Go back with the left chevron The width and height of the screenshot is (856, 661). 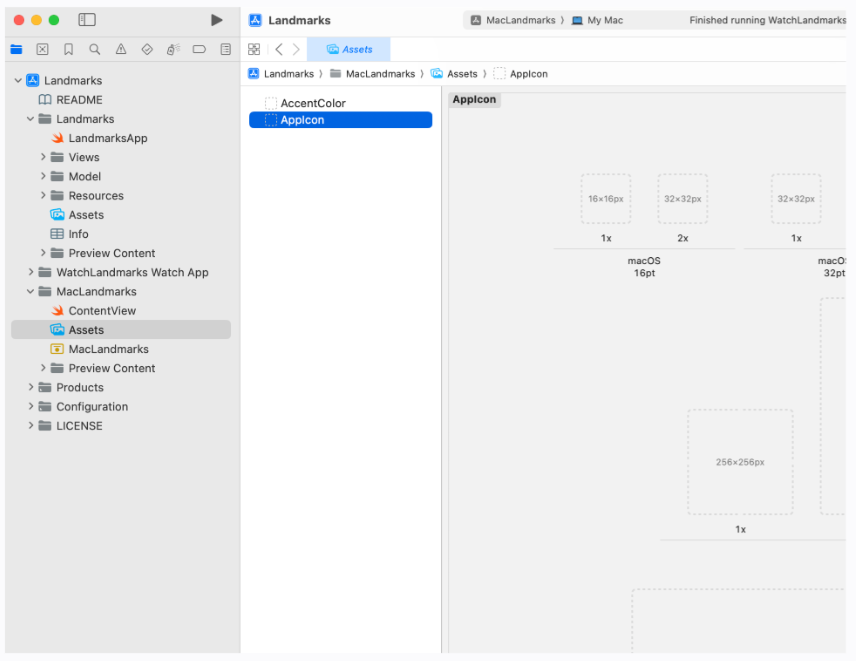point(279,50)
